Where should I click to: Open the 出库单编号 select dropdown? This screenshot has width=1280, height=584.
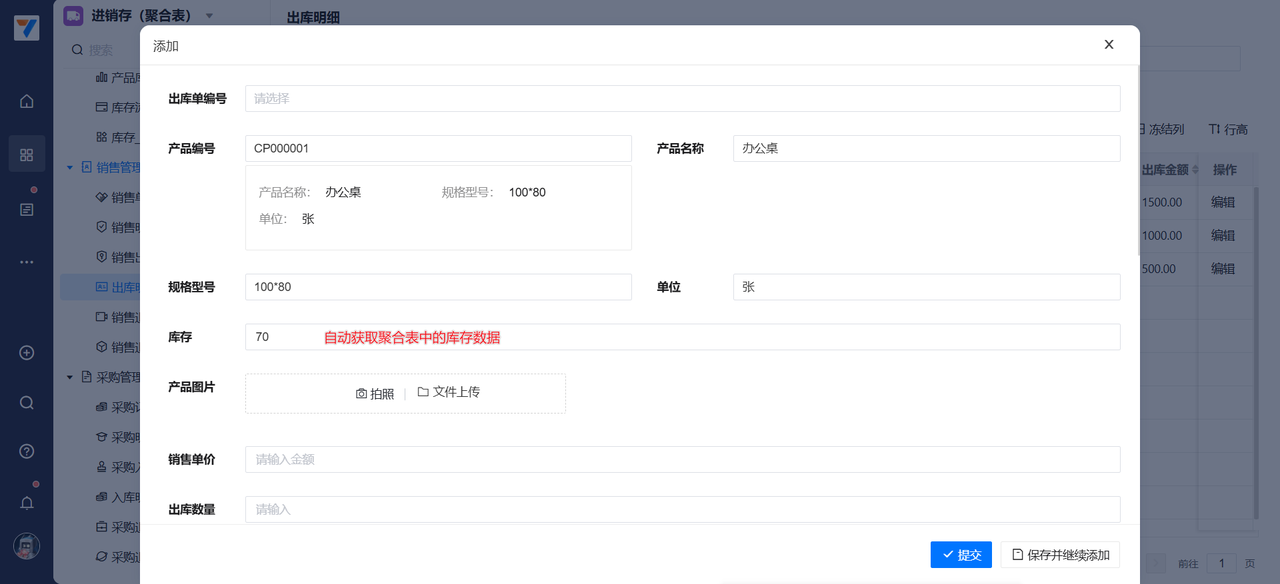pos(682,99)
